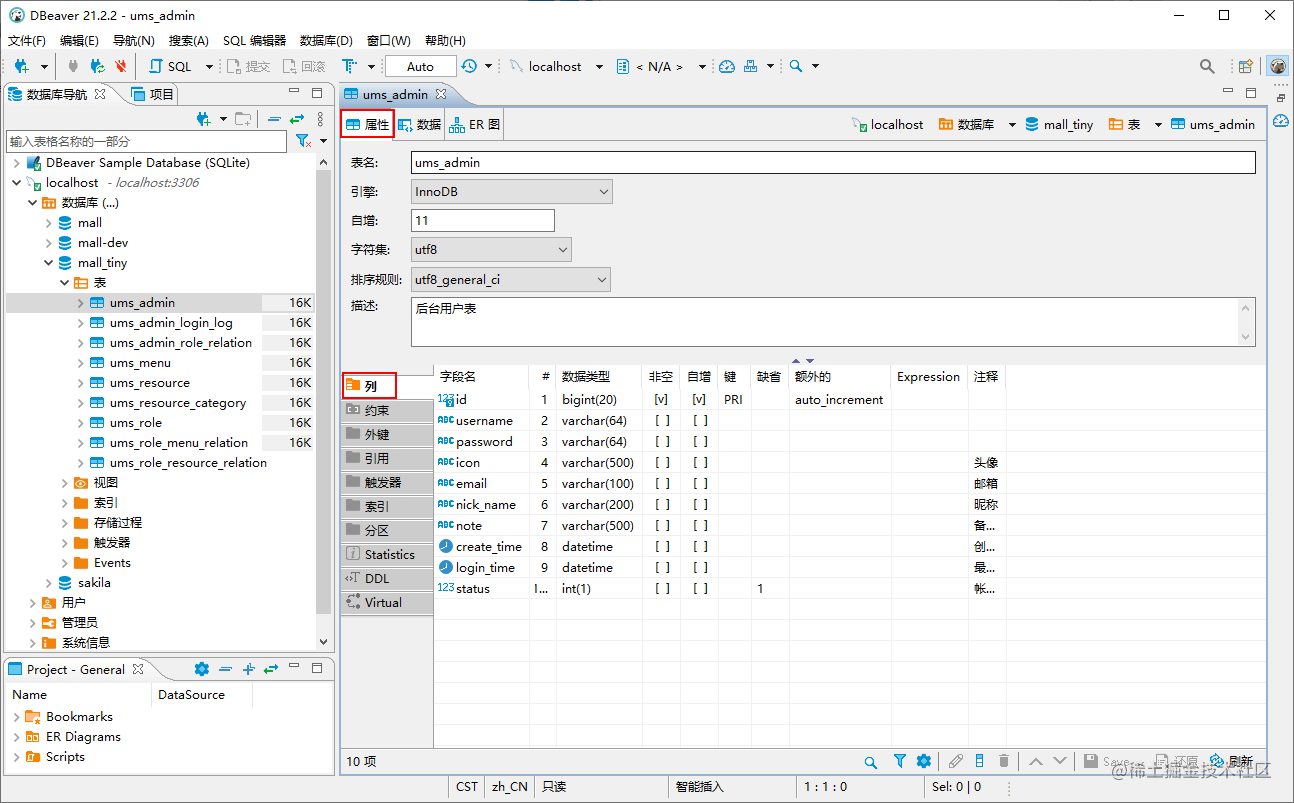Select the DDL side tab

pyautogui.click(x=387, y=578)
